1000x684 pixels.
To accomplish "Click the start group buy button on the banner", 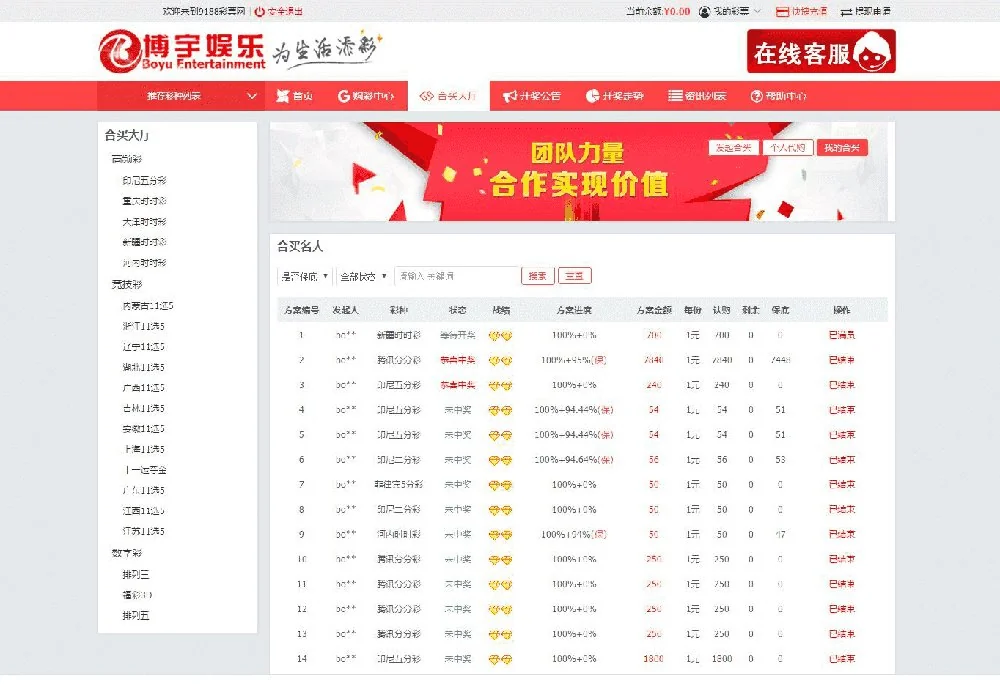I will [731, 148].
